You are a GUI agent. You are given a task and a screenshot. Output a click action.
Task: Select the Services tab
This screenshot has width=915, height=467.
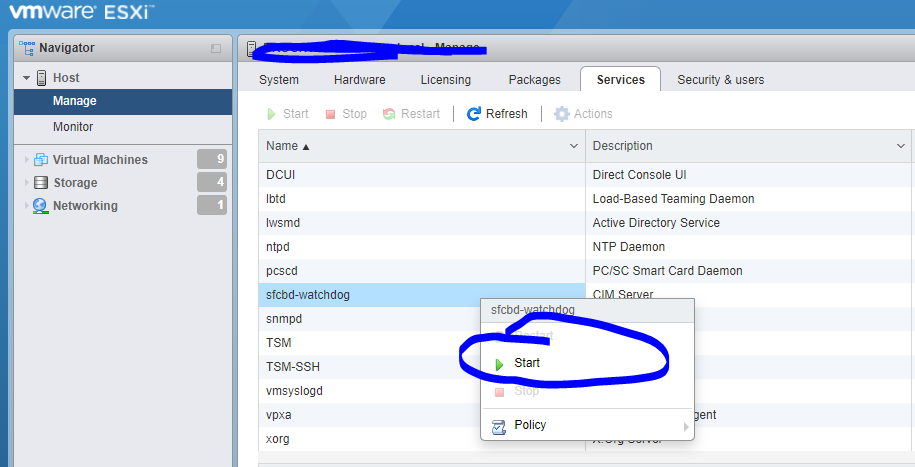tap(620, 80)
